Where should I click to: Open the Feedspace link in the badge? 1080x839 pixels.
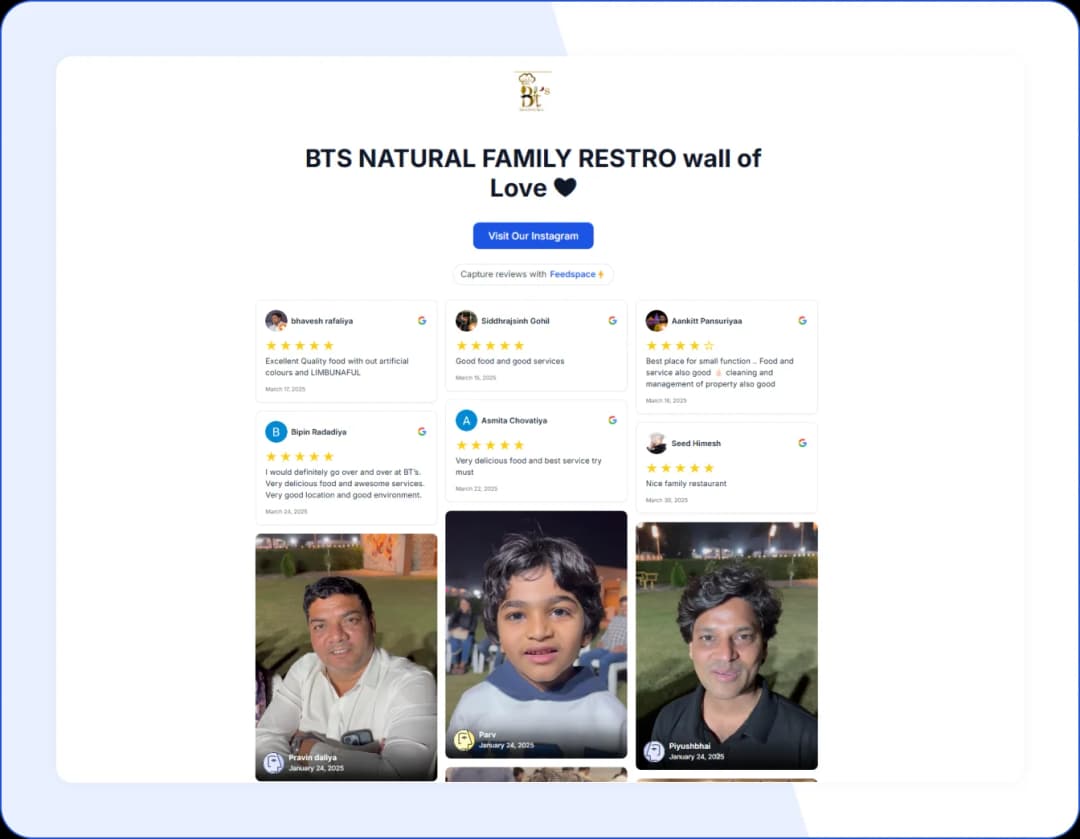click(x=572, y=274)
